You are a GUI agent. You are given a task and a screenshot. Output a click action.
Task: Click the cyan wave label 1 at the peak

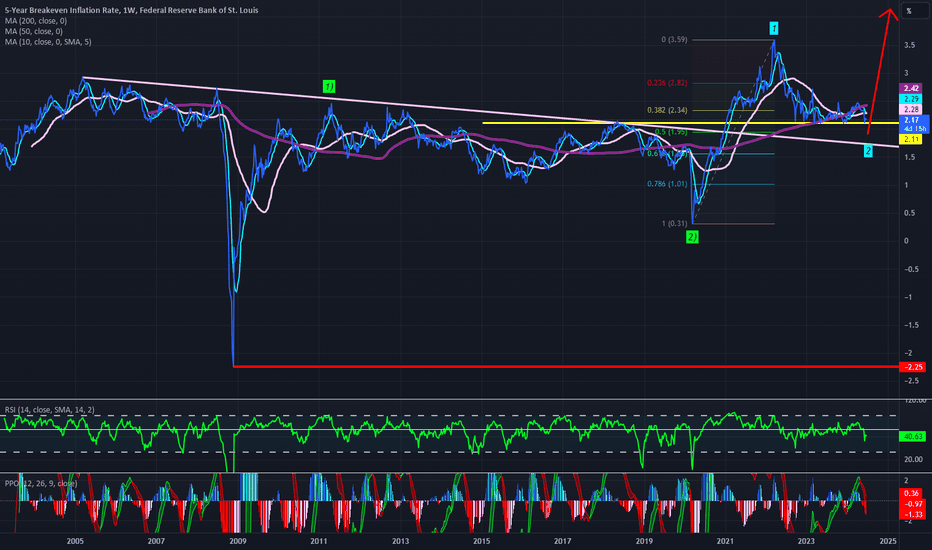pyautogui.click(x=773, y=28)
